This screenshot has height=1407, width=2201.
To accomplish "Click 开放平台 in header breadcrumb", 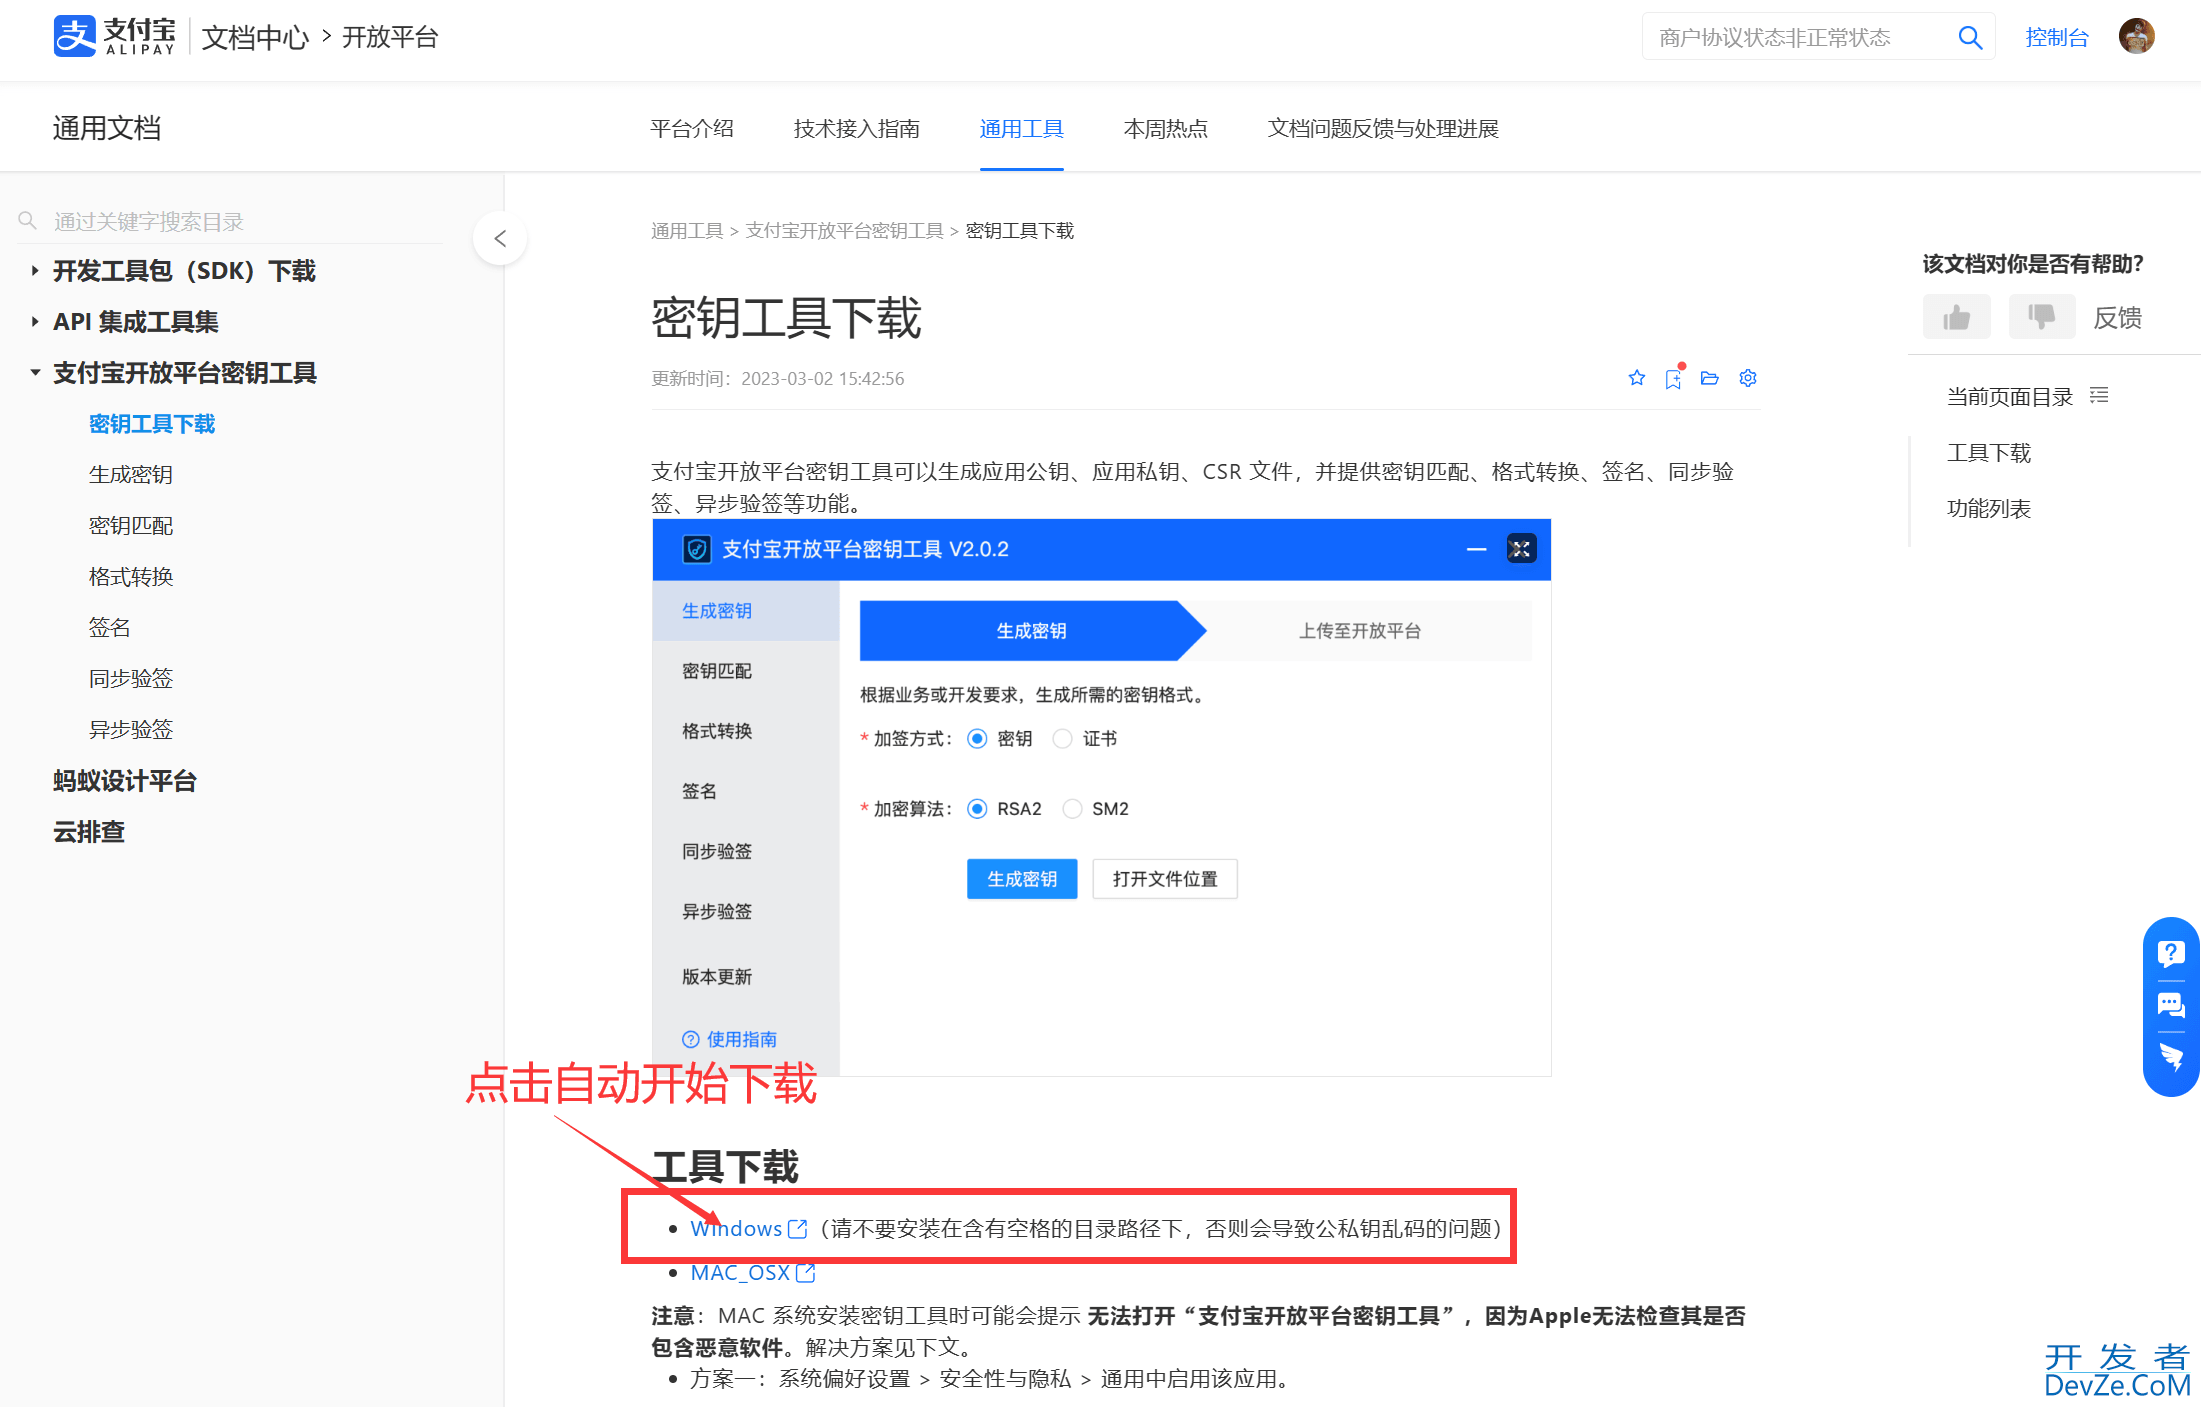I will (390, 37).
